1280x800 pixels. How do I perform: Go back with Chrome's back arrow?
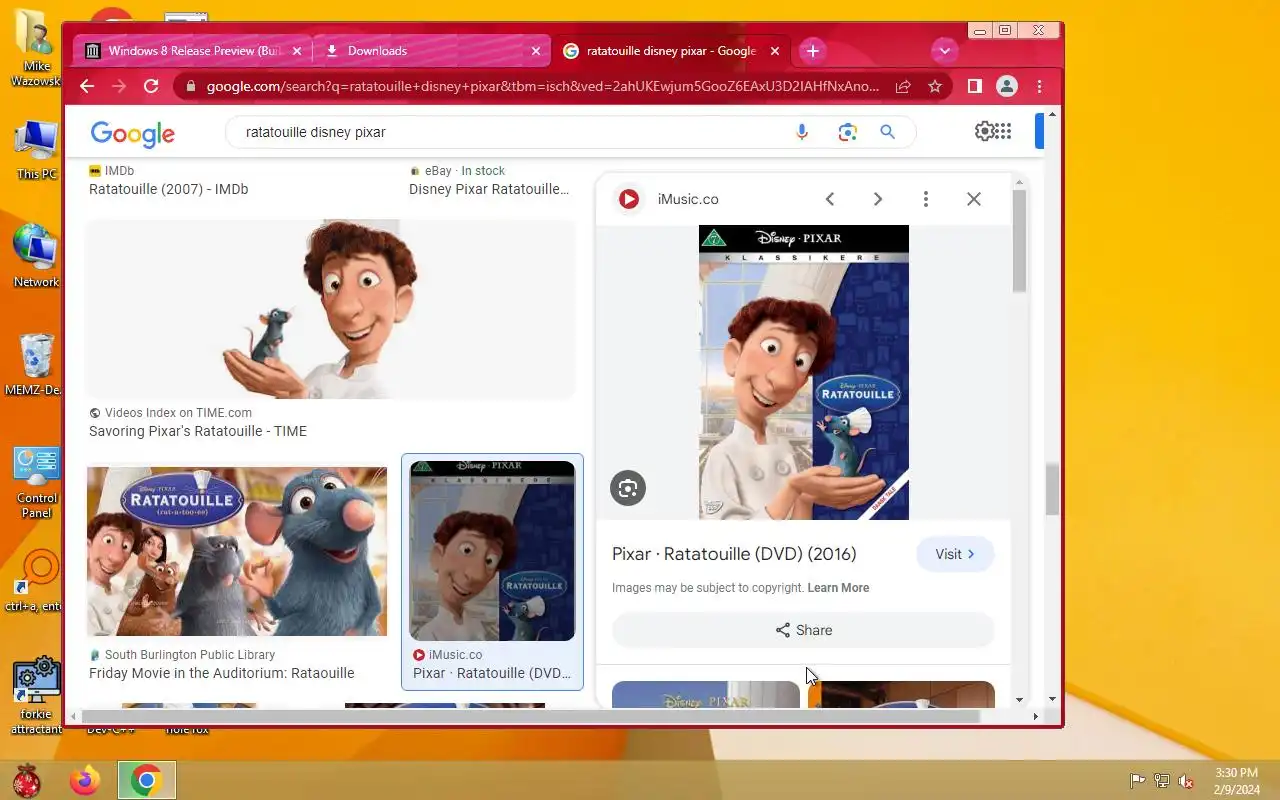87,87
